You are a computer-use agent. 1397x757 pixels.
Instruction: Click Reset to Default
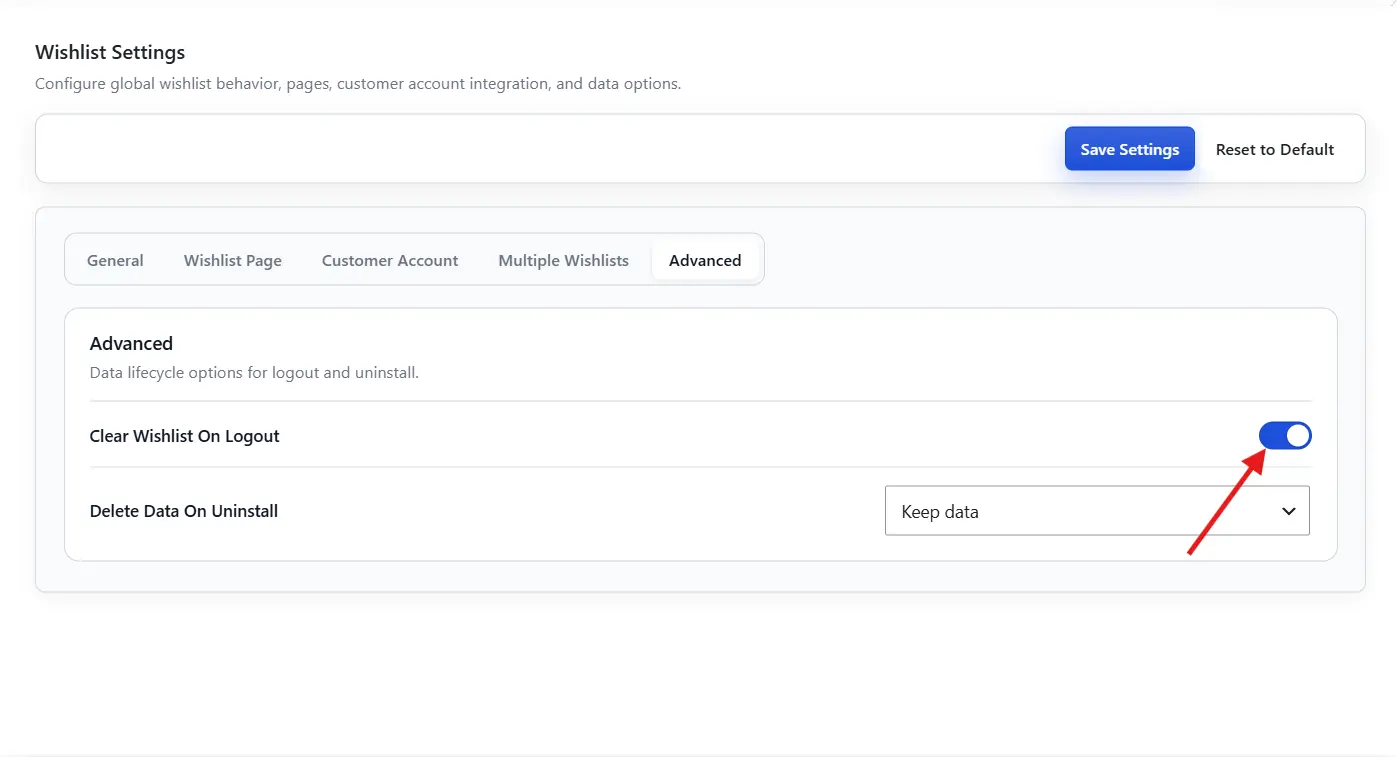pos(1274,149)
